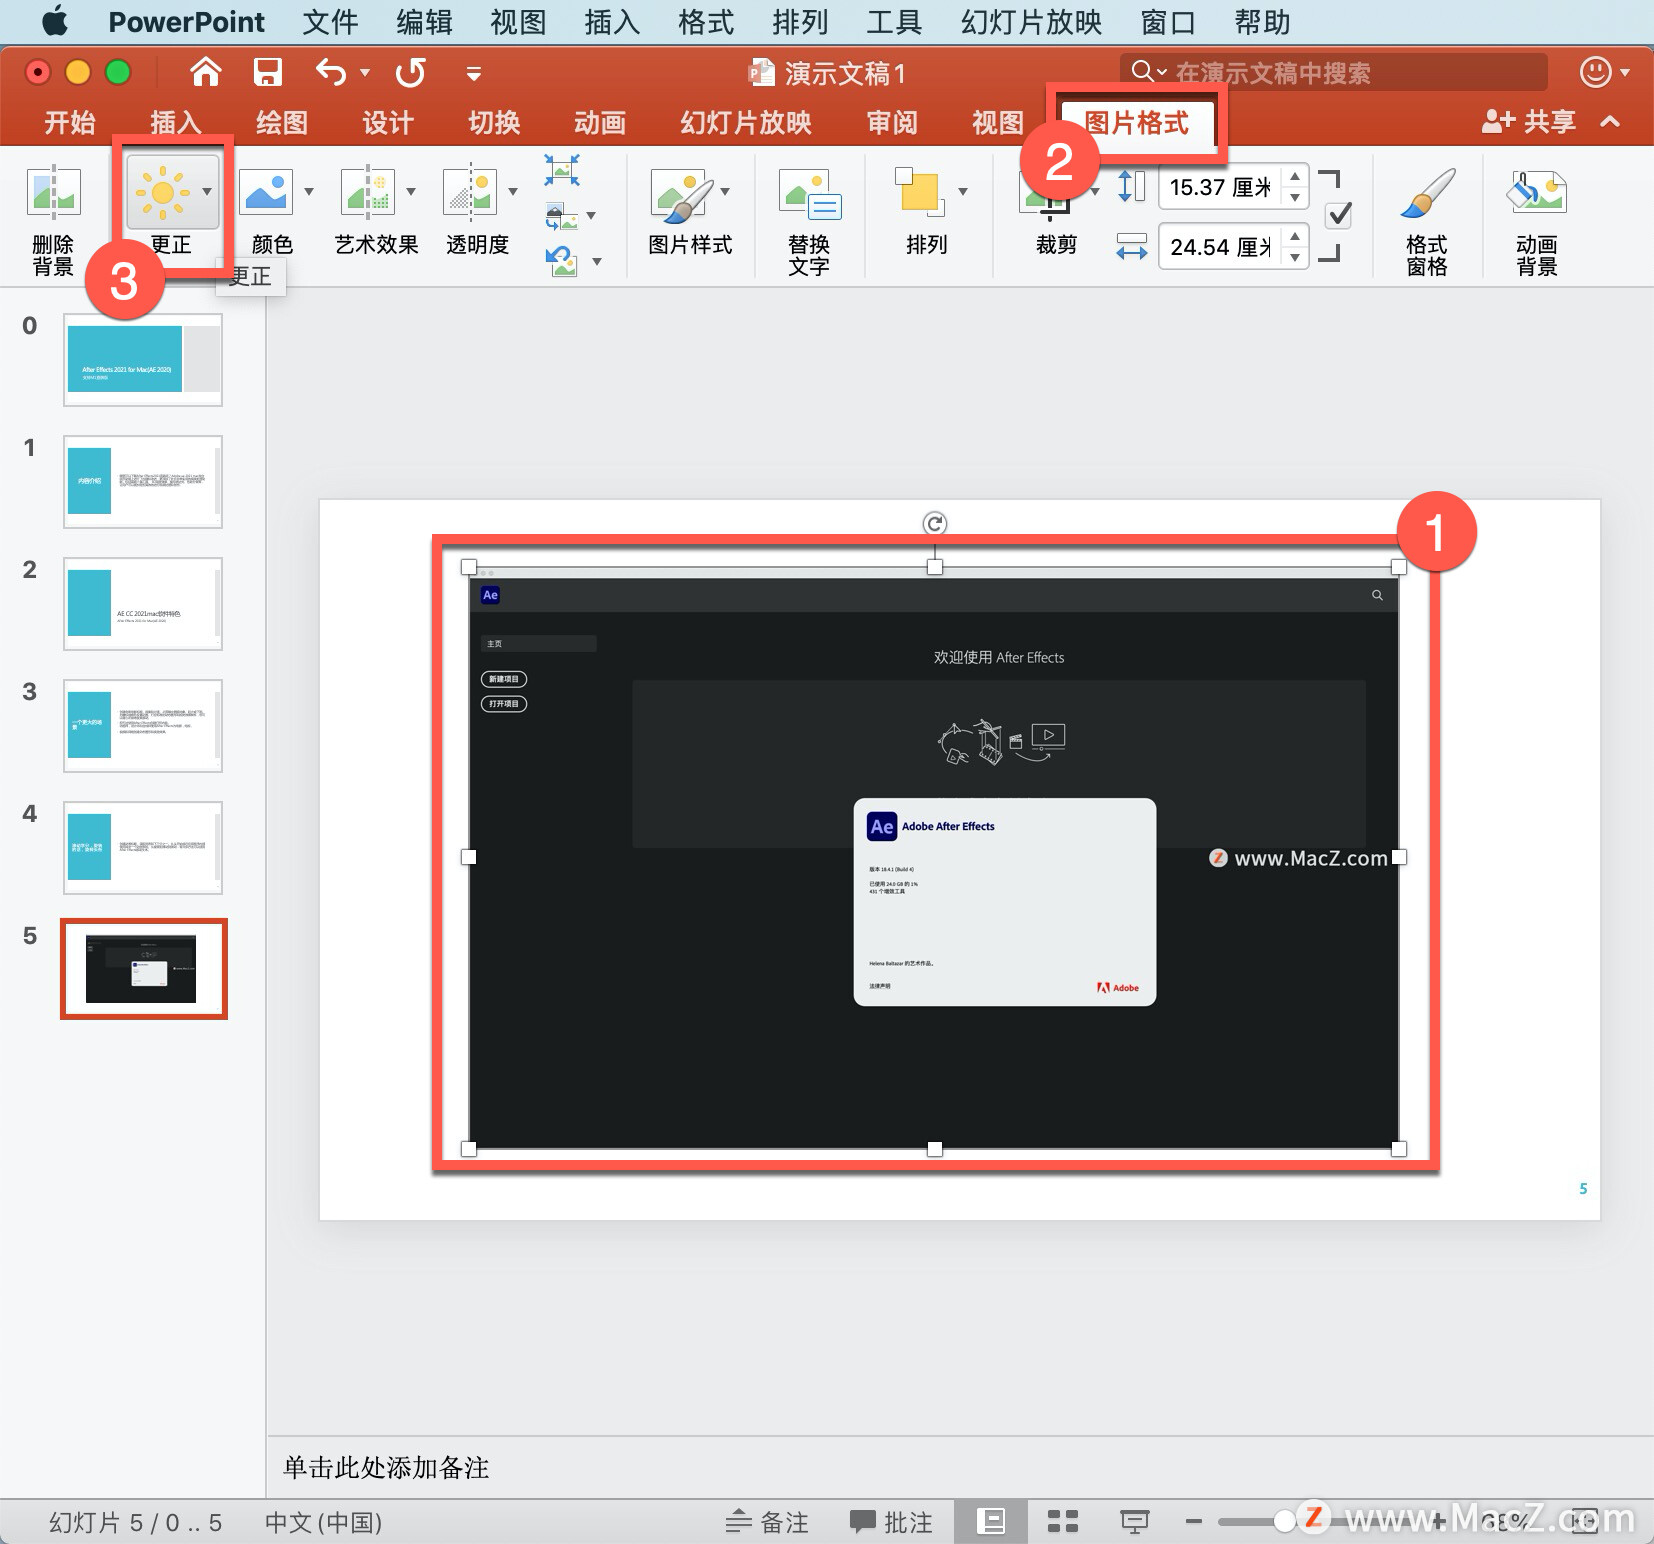The height and width of the screenshot is (1544, 1654).
Task: Click the Transparency (透明度) icon
Action: [x=469, y=192]
